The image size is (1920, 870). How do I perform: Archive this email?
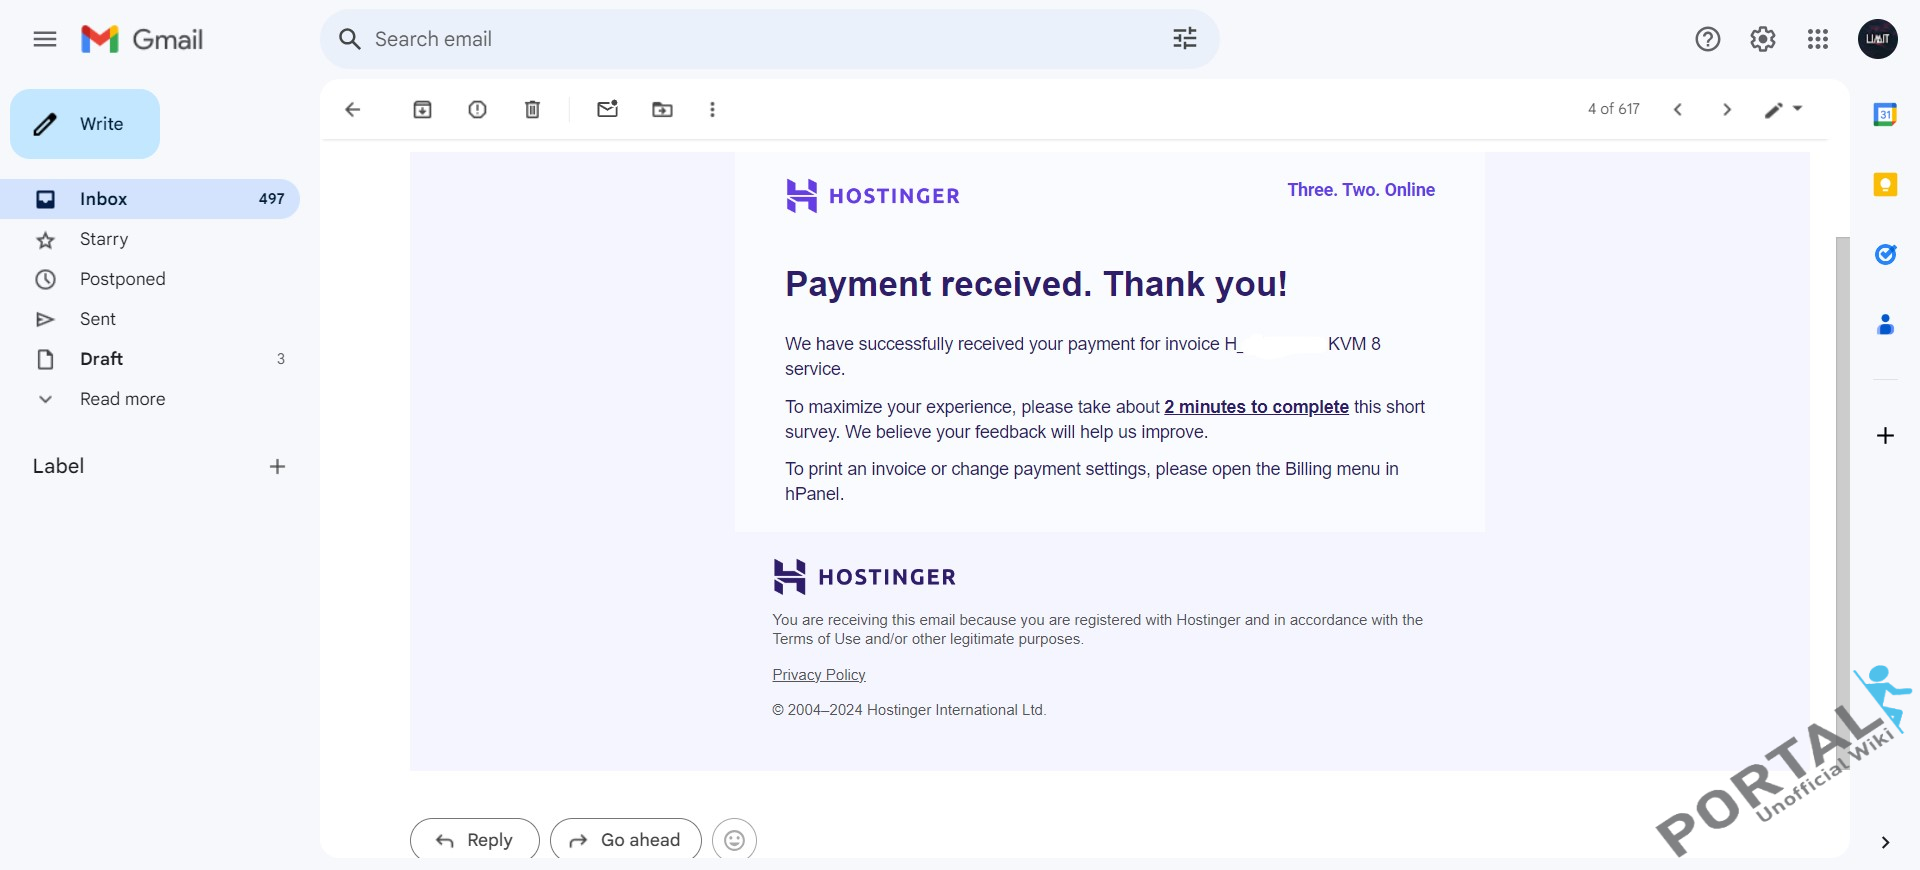coord(423,110)
